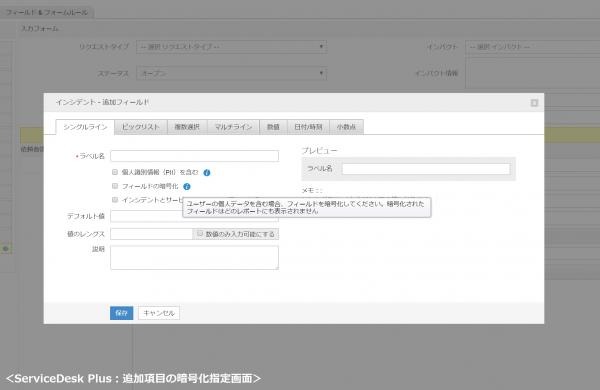This screenshot has height=390, width=600.
Task: Select the 日付/時刻 tab
Action: 308,127
